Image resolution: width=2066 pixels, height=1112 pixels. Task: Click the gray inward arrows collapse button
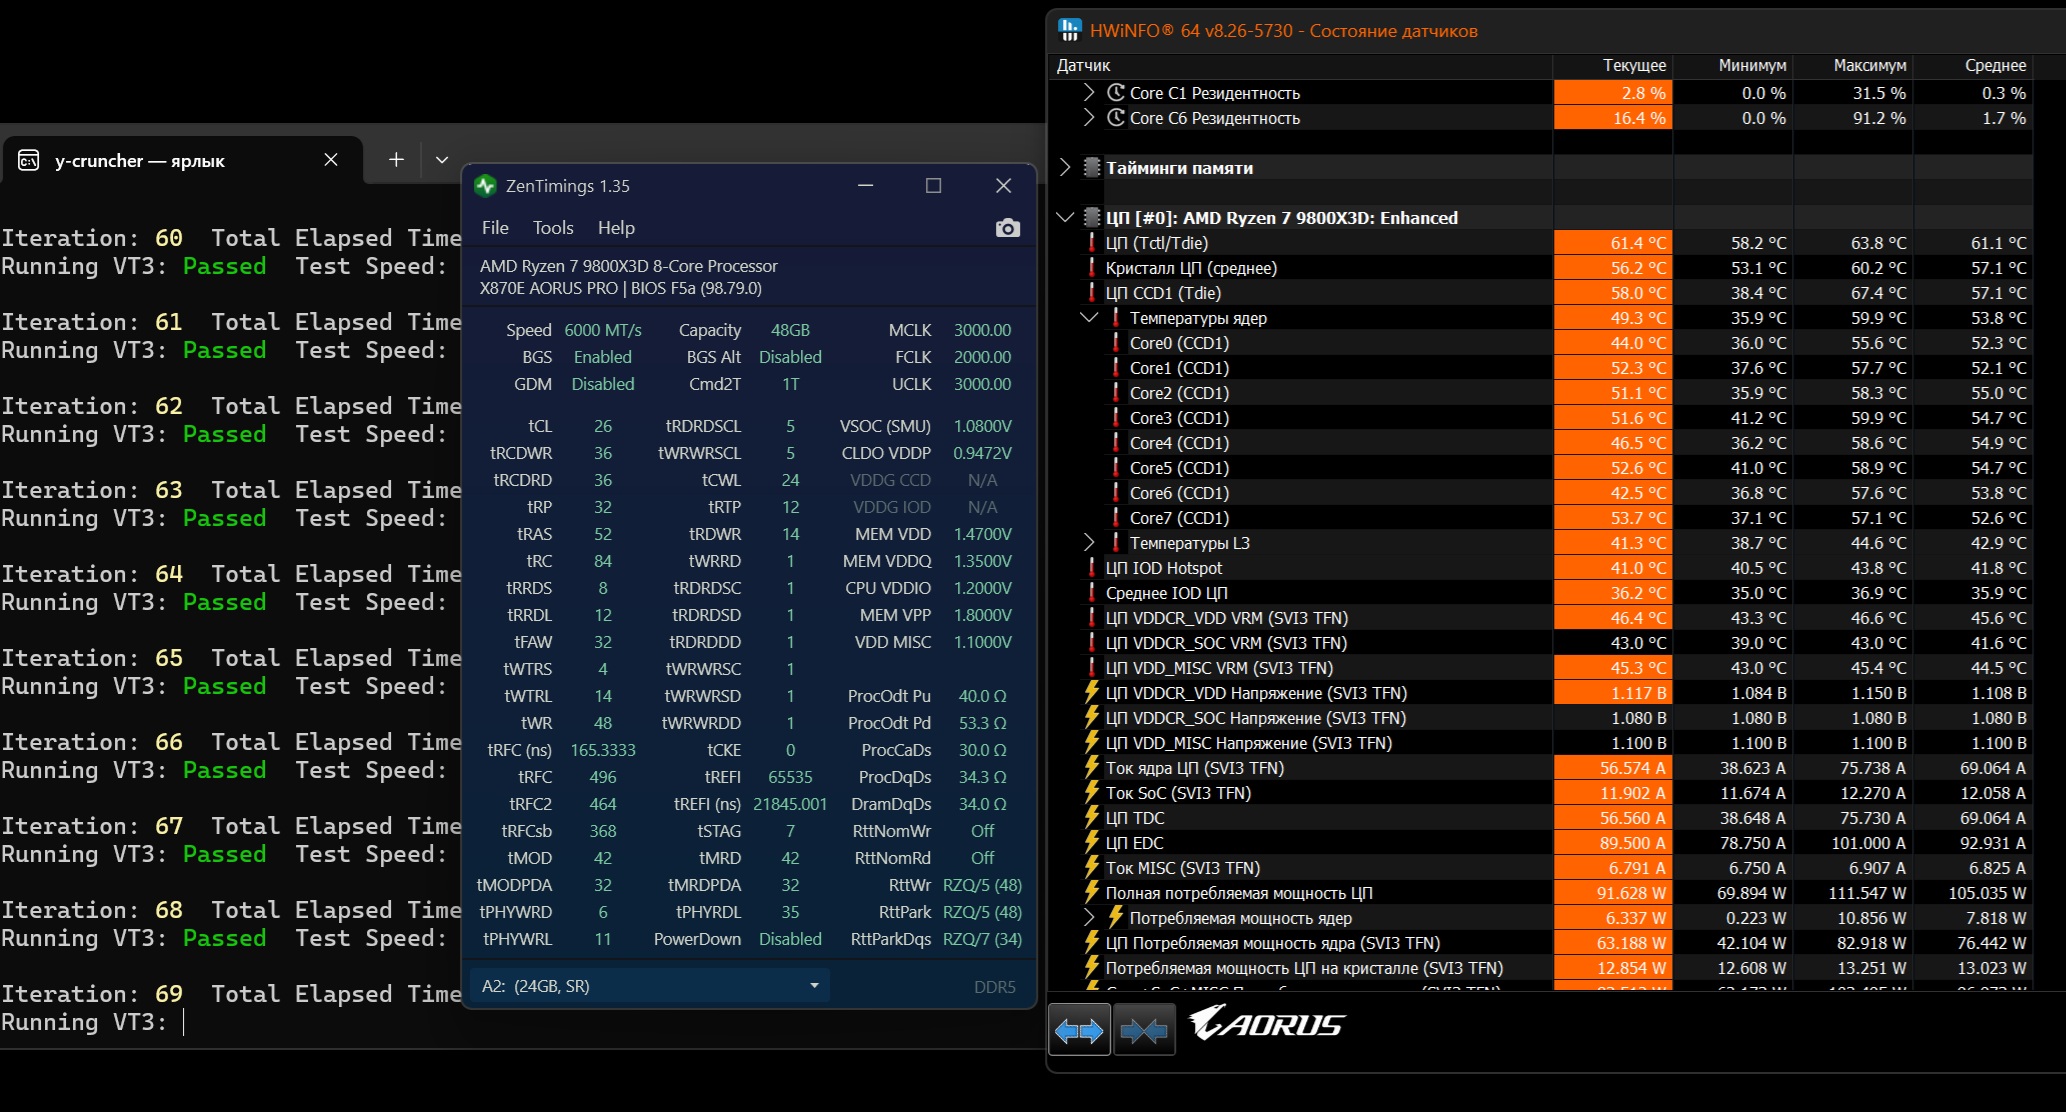pyautogui.click(x=1144, y=1031)
